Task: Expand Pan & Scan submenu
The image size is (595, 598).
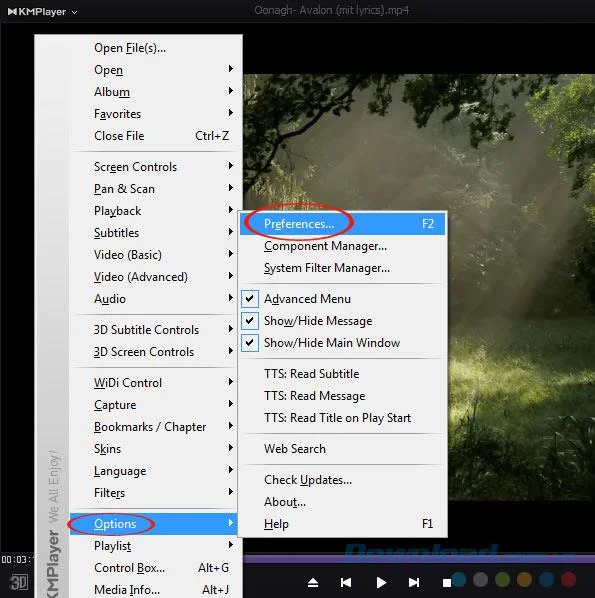Action: pyautogui.click(x=154, y=189)
